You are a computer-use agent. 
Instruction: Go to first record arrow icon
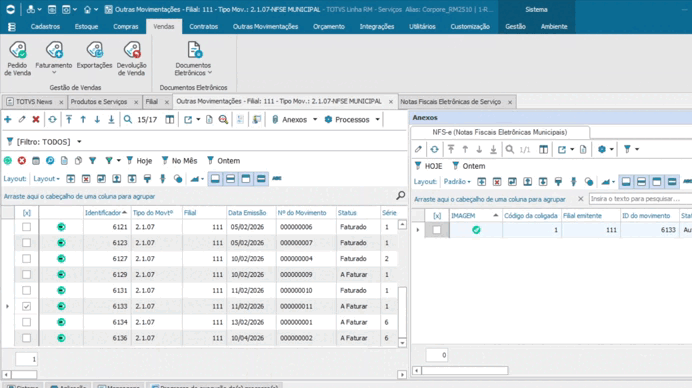[69, 120]
